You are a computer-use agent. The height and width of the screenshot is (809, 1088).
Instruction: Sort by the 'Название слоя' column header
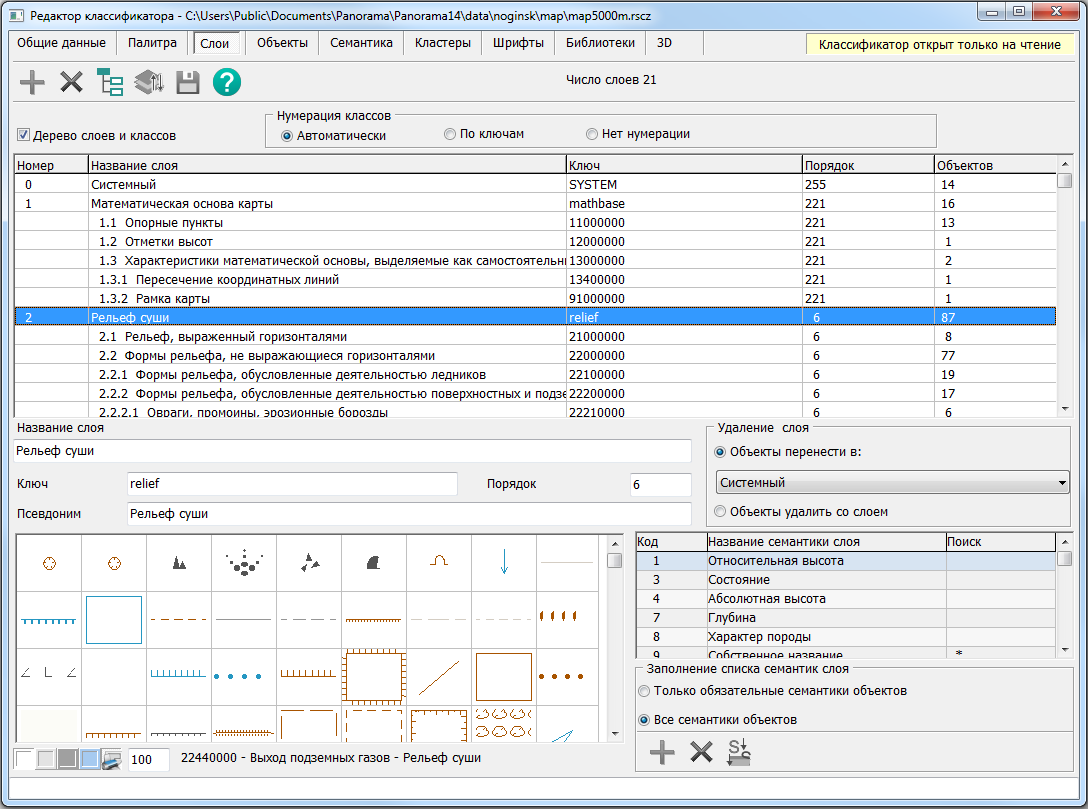[x=325, y=165]
